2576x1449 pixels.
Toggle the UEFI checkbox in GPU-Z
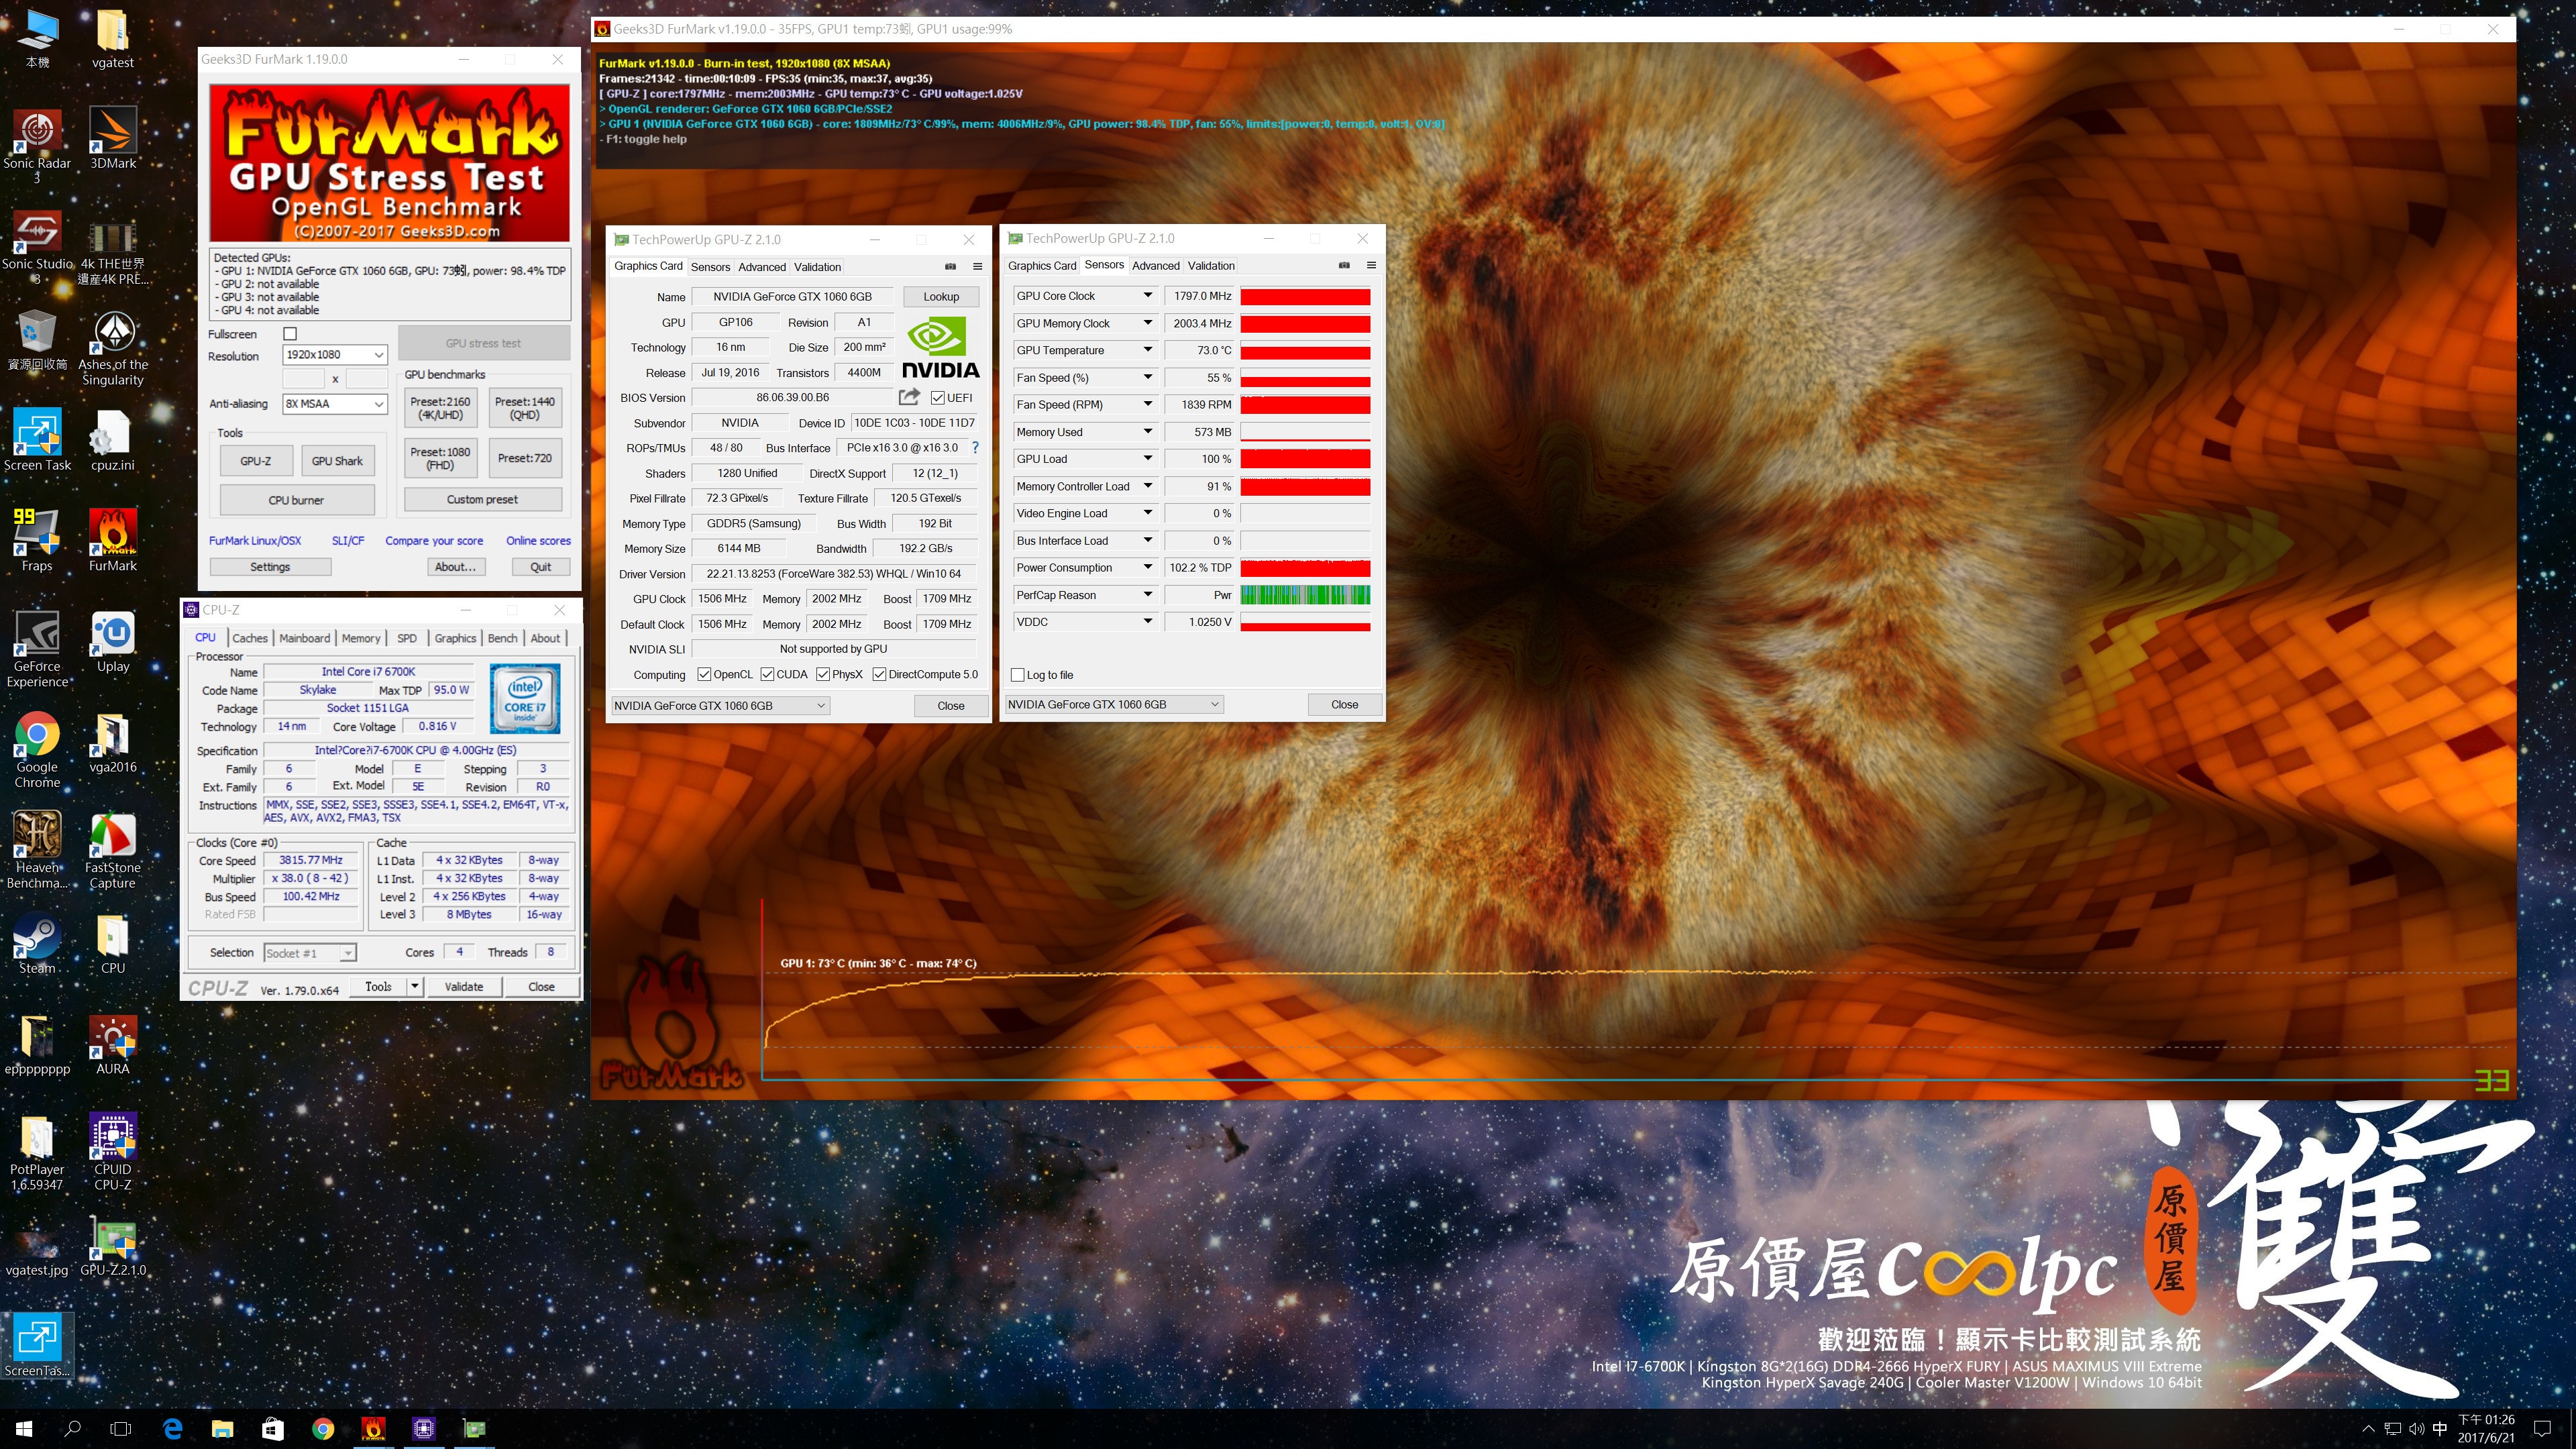tap(937, 398)
